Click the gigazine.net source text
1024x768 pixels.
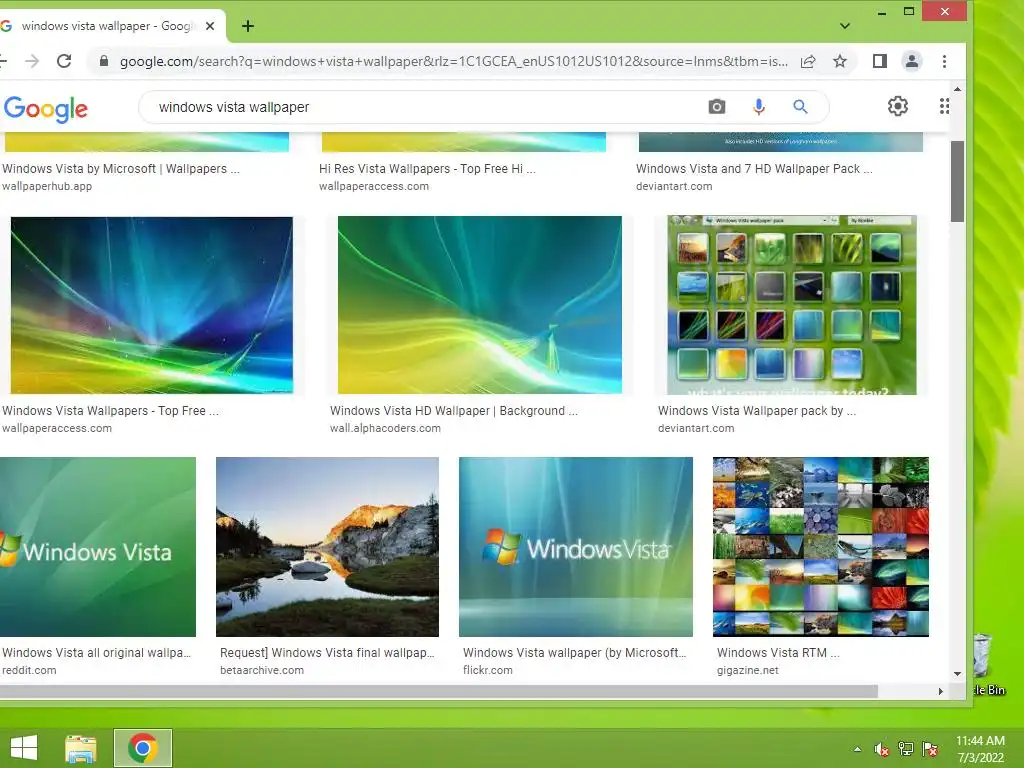748,670
